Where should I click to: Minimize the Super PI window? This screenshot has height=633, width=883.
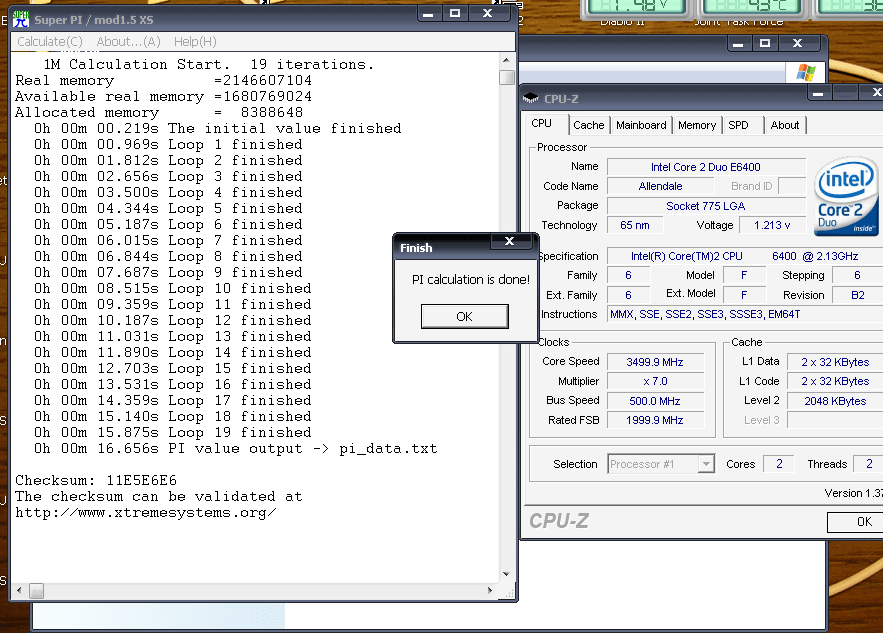pyautogui.click(x=429, y=14)
